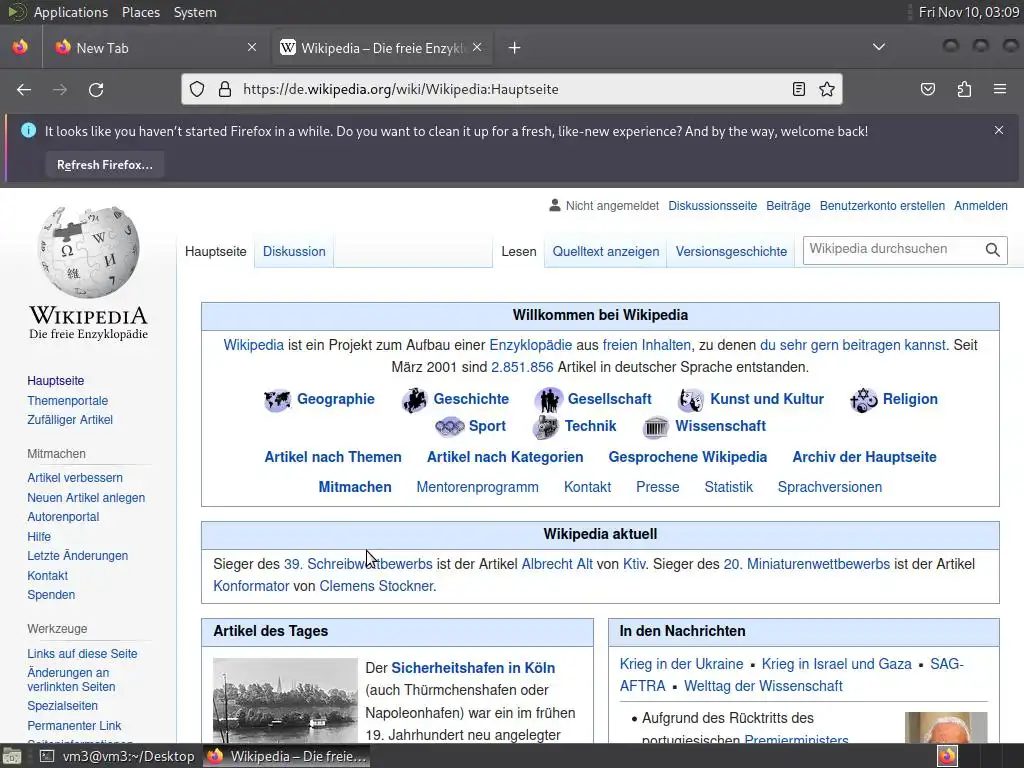The height and width of the screenshot is (768, 1024).
Task: Click the info icon in notification bar
Action: (x=29, y=131)
